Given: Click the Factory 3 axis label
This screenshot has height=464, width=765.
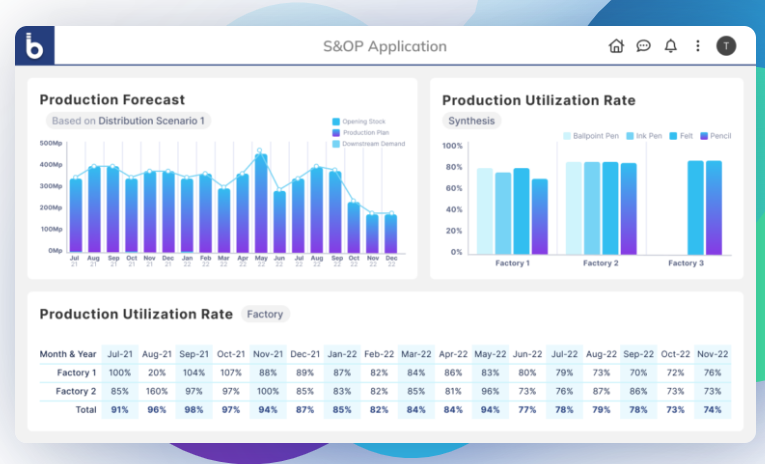Looking at the screenshot, I should [x=686, y=263].
